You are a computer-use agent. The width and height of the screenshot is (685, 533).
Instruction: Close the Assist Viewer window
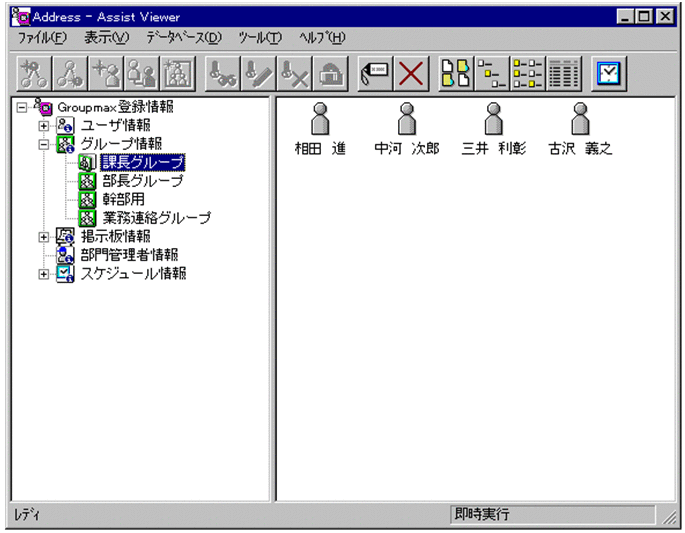665,17
